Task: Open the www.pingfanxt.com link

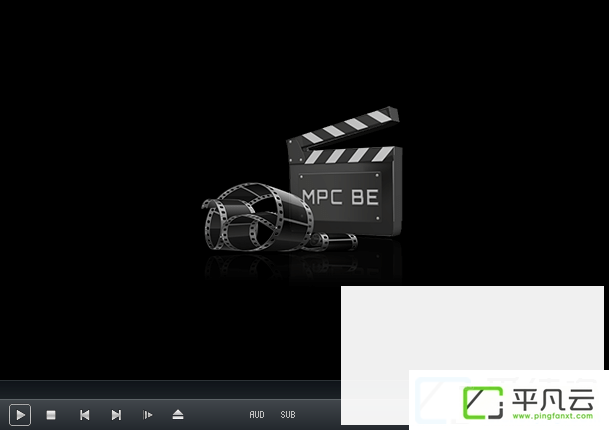Action: pyautogui.click(x=553, y=416)
